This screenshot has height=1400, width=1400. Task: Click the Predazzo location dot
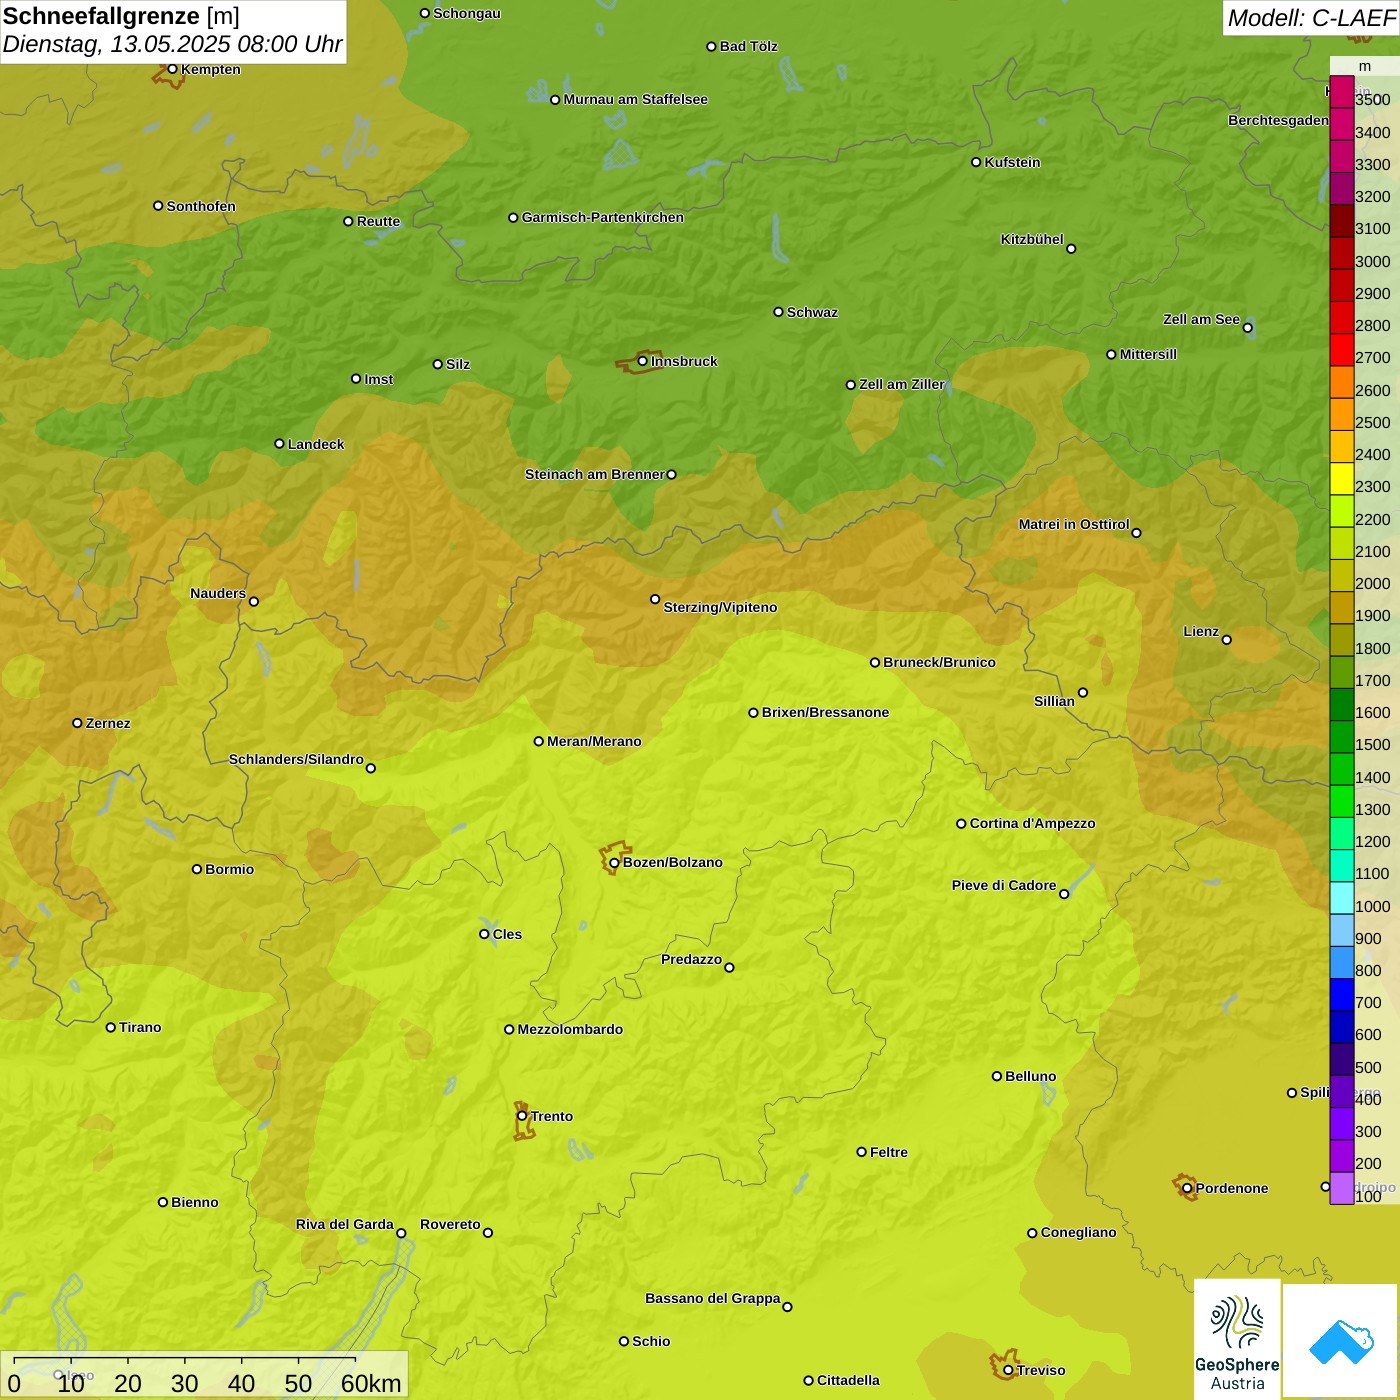tap(729, 967)
